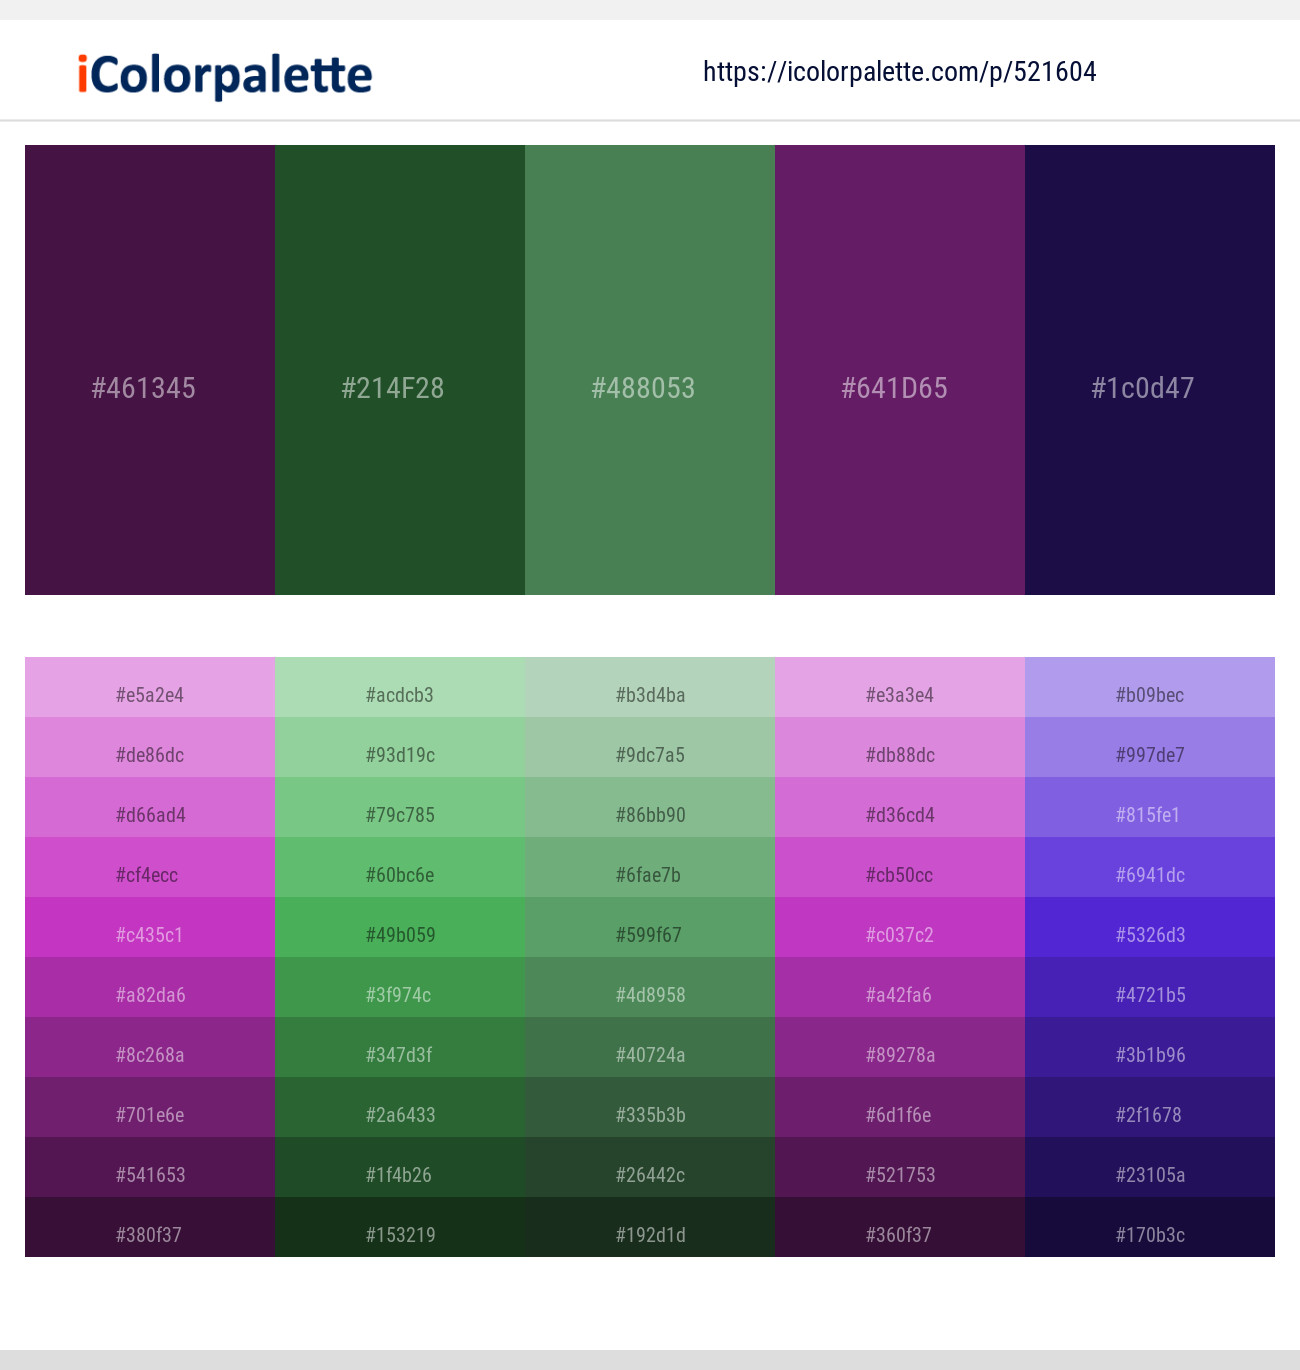The width and height of the screenshot is (1300, 1370).
Task: Select the large #1c0d47 navy swatch
Action: (1150, 370)
